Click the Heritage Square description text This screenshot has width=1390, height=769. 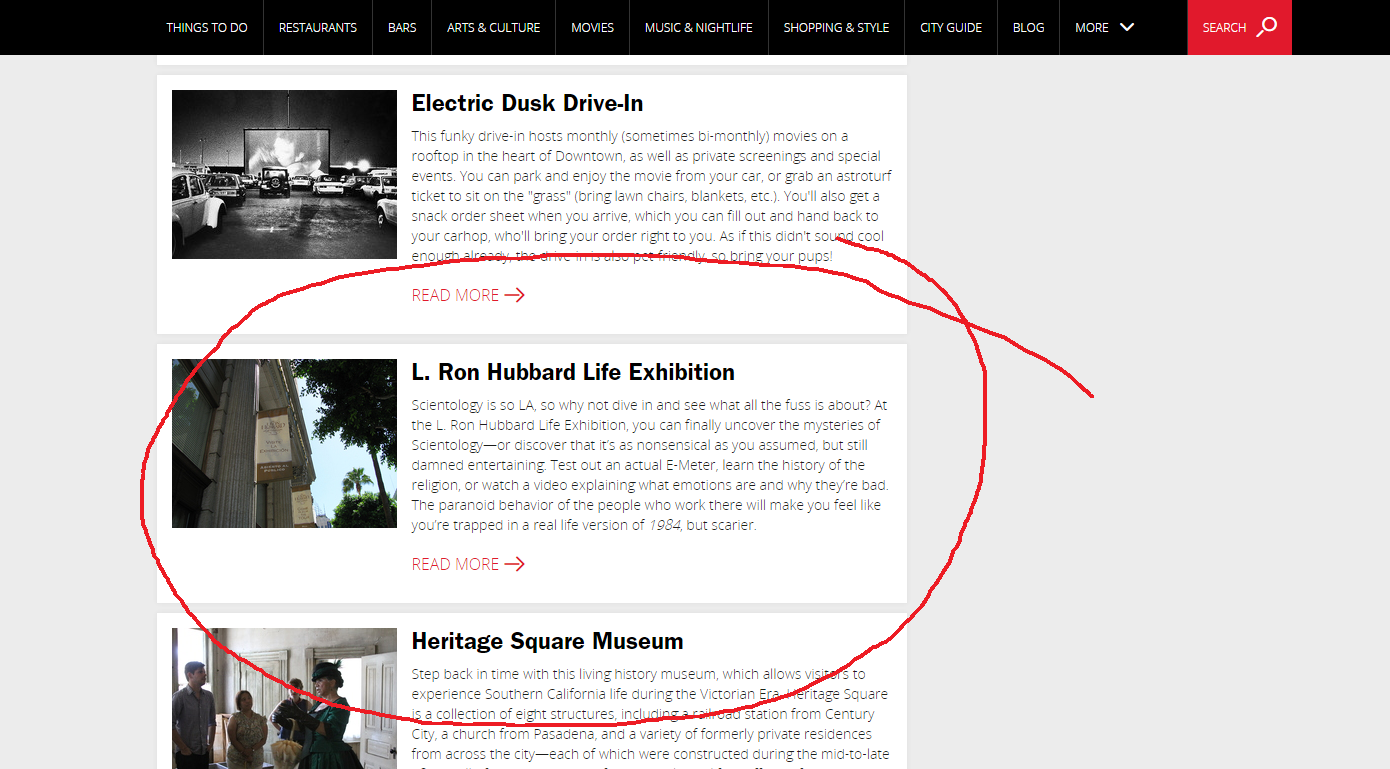[650, 717]
